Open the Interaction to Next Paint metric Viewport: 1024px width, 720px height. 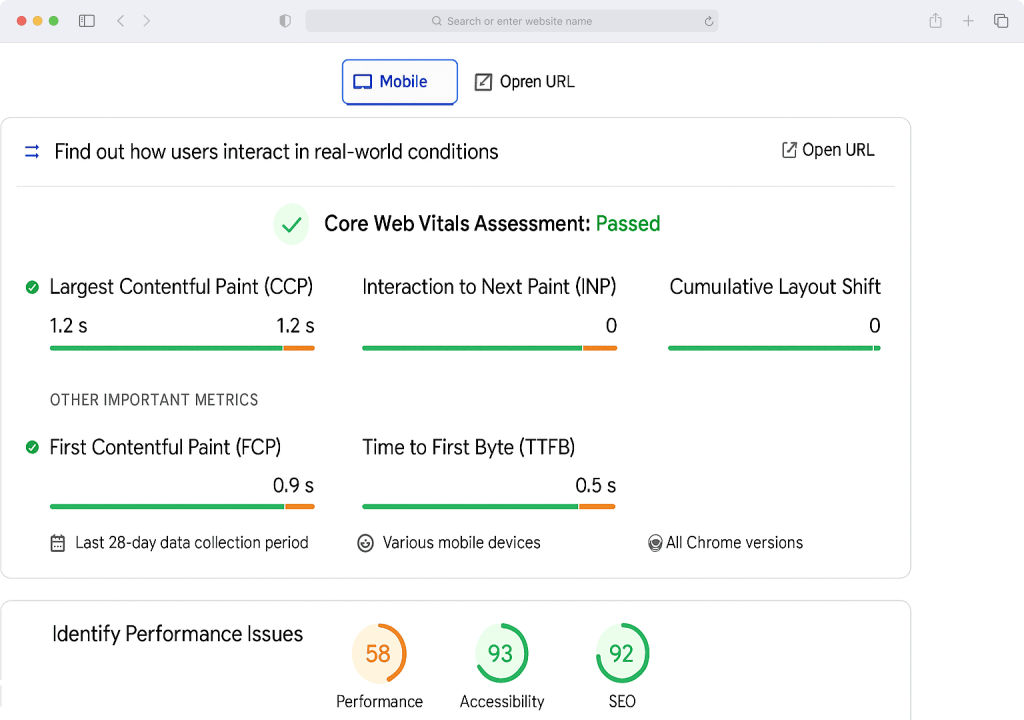489,287
